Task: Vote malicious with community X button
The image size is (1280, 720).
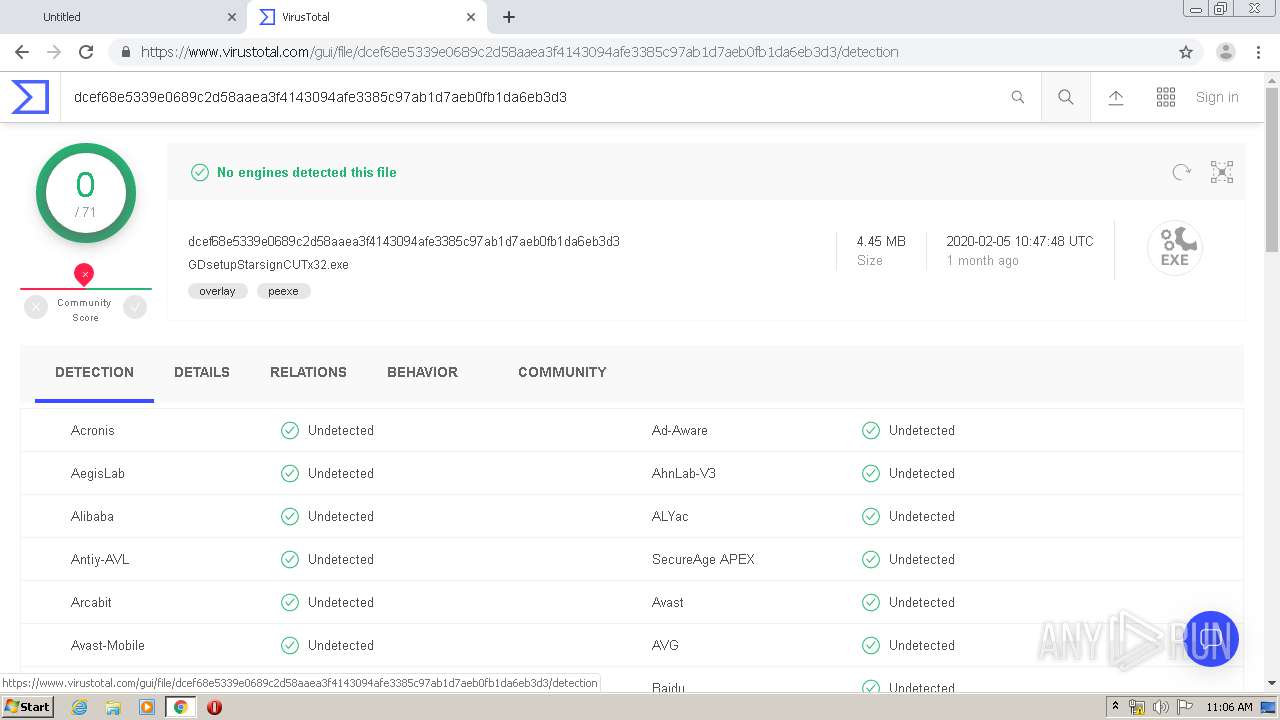Action: [x=36, y=308]
